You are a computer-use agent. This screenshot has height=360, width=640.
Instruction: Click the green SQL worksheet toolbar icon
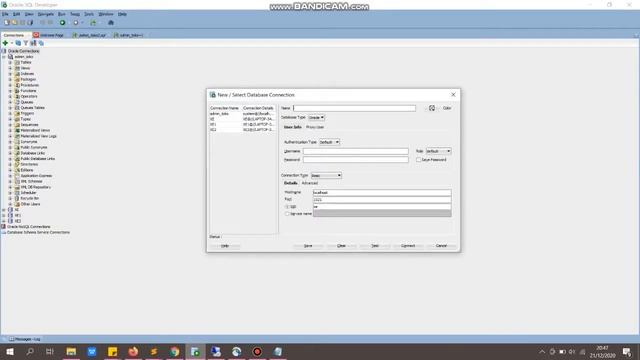pos(93,22)
